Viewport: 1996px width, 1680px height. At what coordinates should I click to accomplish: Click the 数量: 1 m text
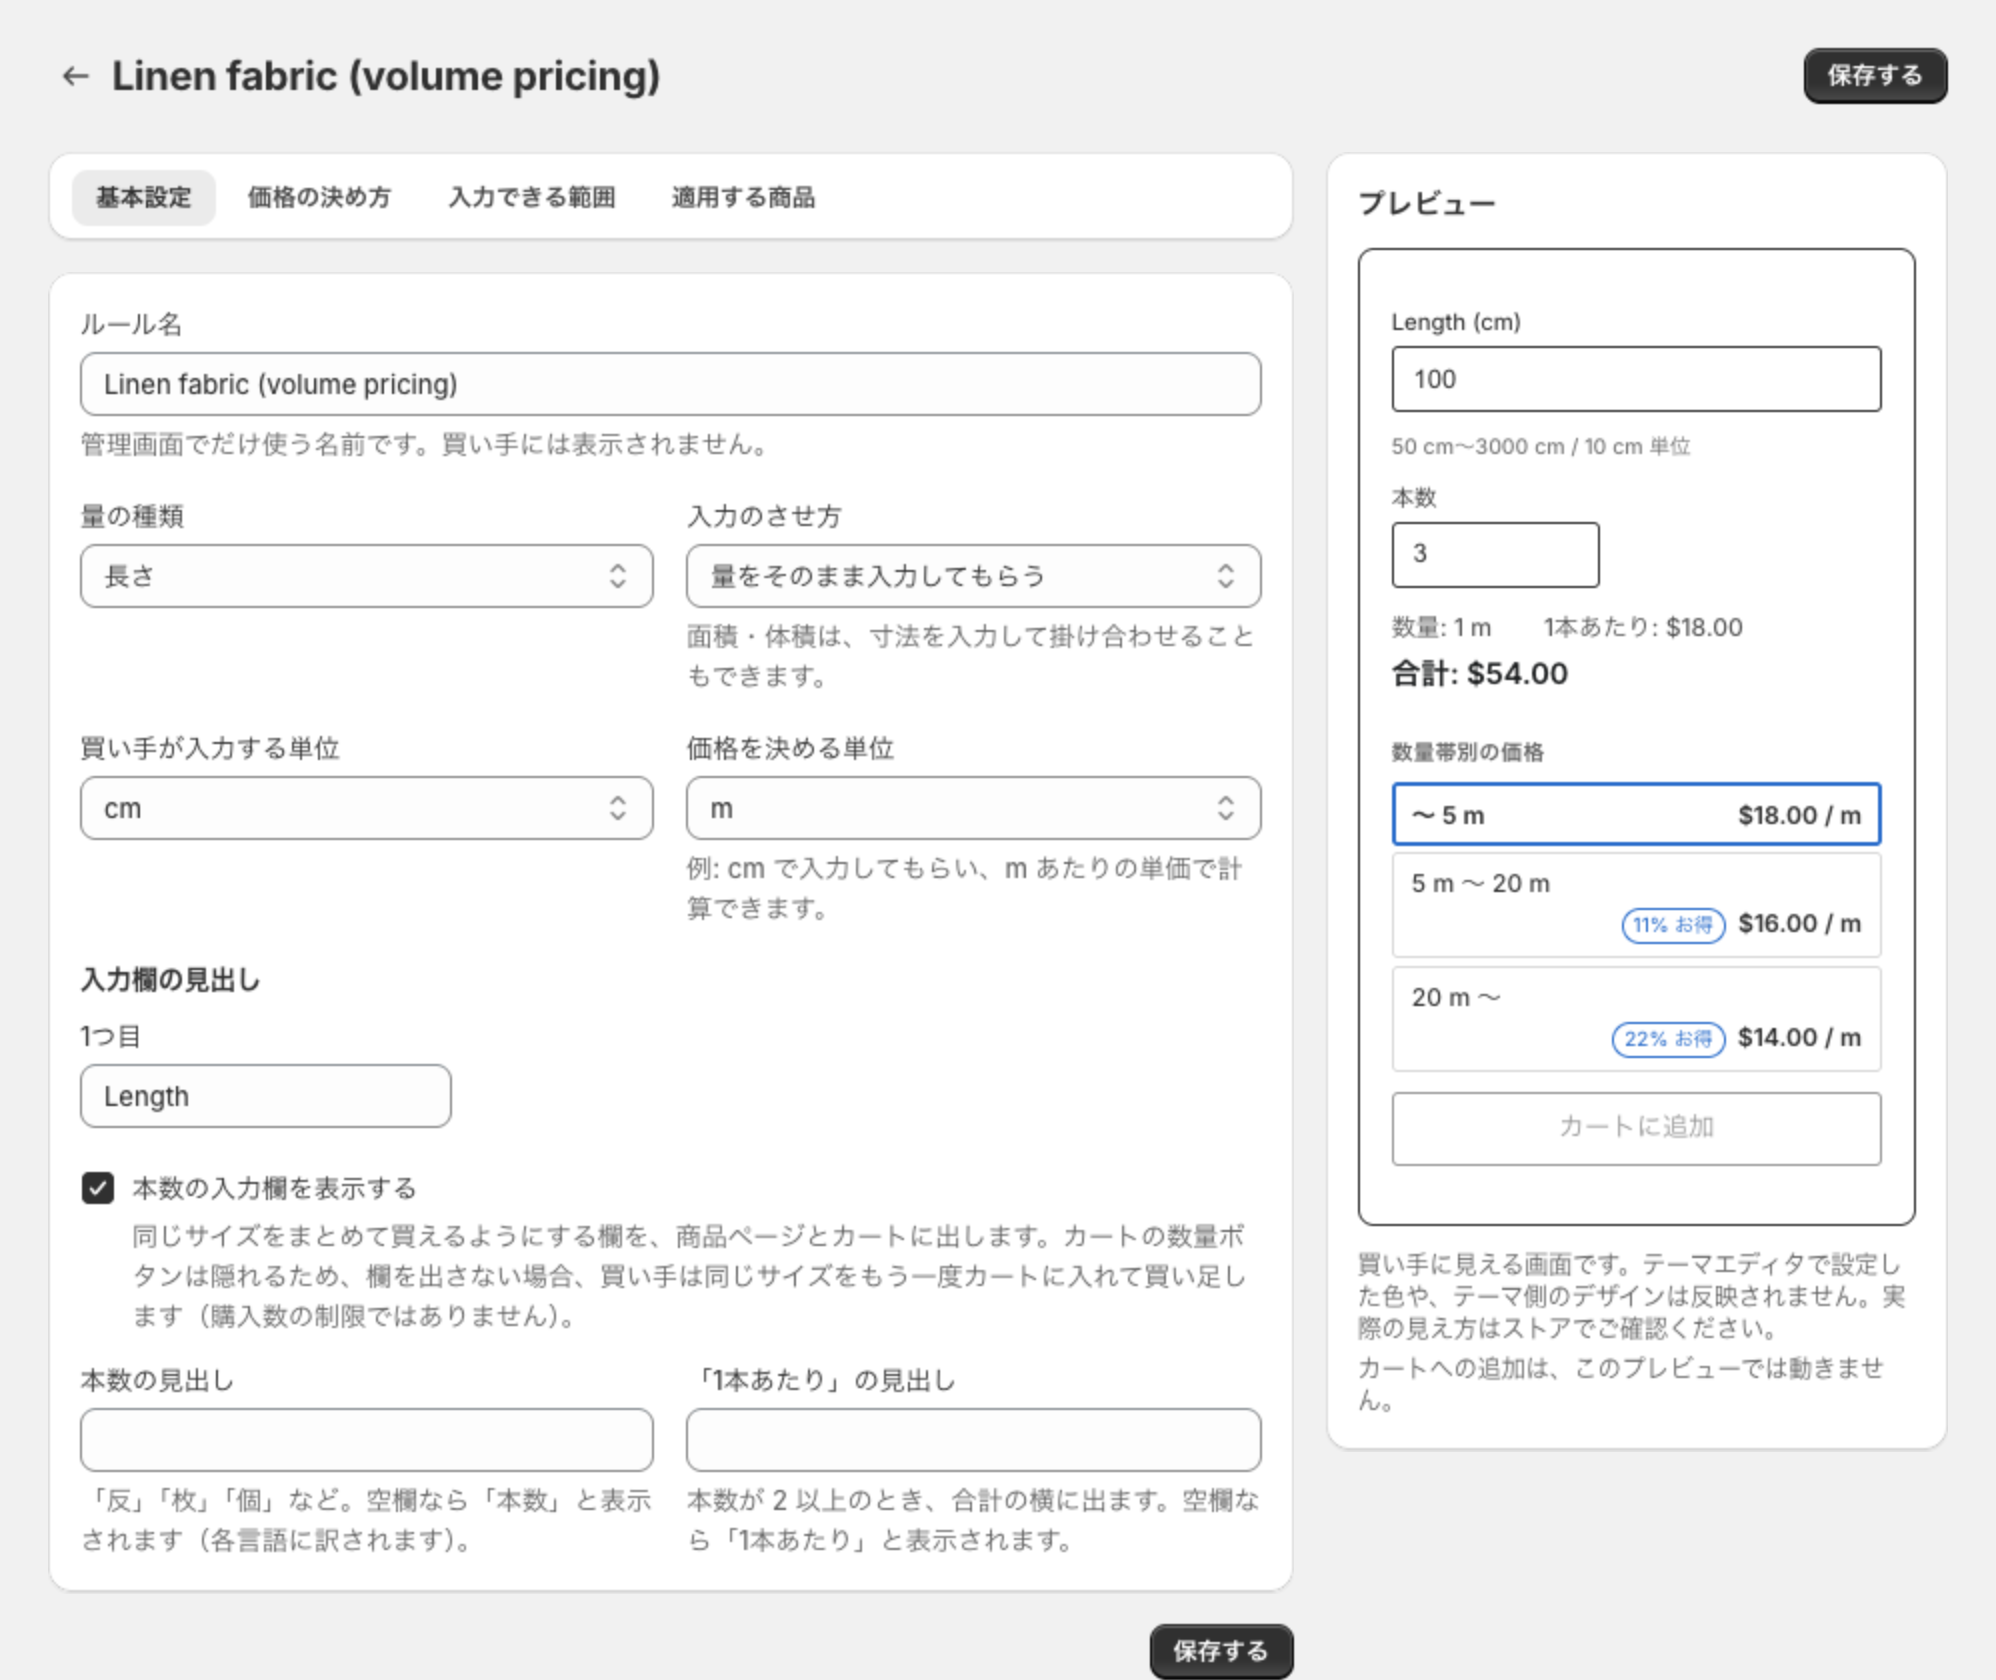[x=1441, y=627]
